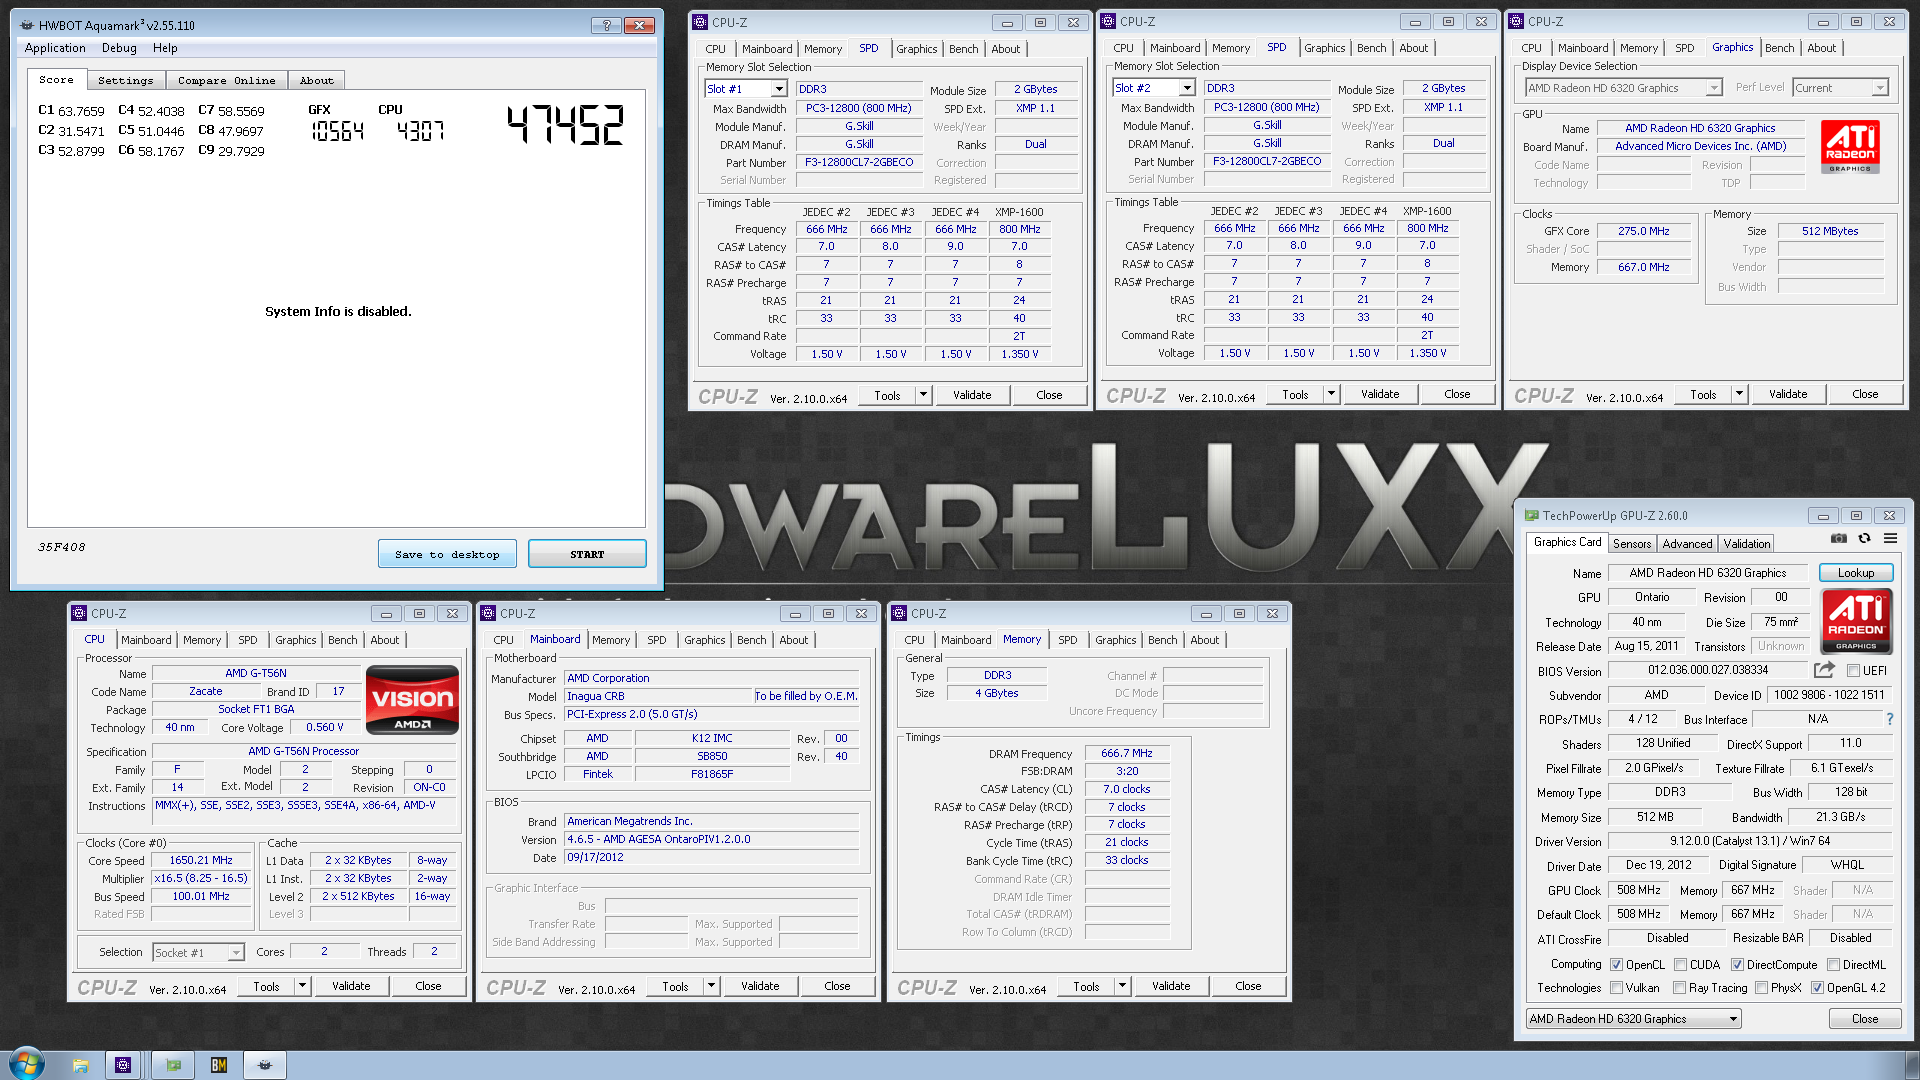Click Validate in the CPU-Z Mainboard window
The width and height of the screenshot is (1920, 1080).
click(760, 986)
